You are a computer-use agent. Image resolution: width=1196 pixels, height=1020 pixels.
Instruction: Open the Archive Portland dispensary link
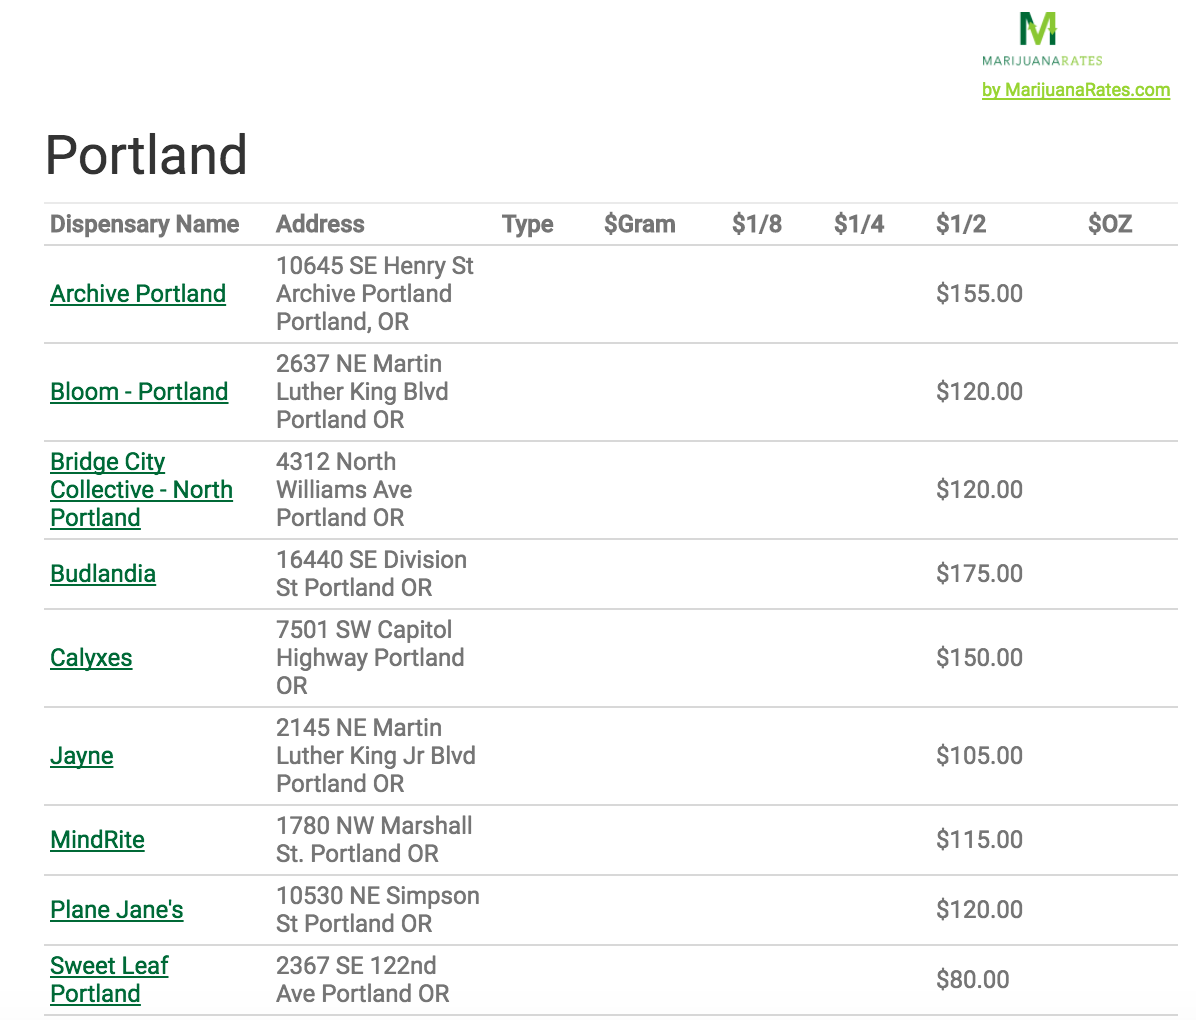[x=138, y=294]
